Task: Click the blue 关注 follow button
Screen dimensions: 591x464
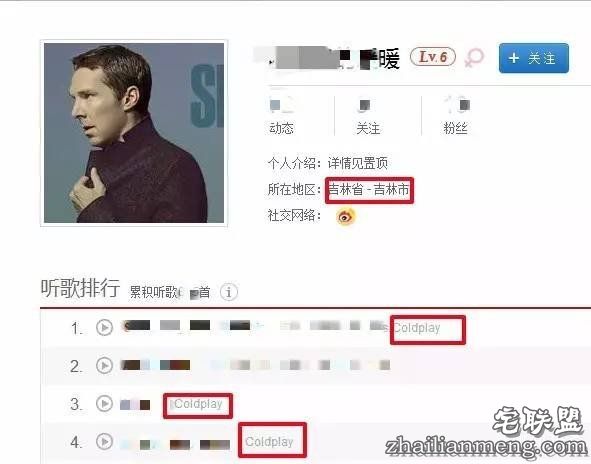Action: 534,58
